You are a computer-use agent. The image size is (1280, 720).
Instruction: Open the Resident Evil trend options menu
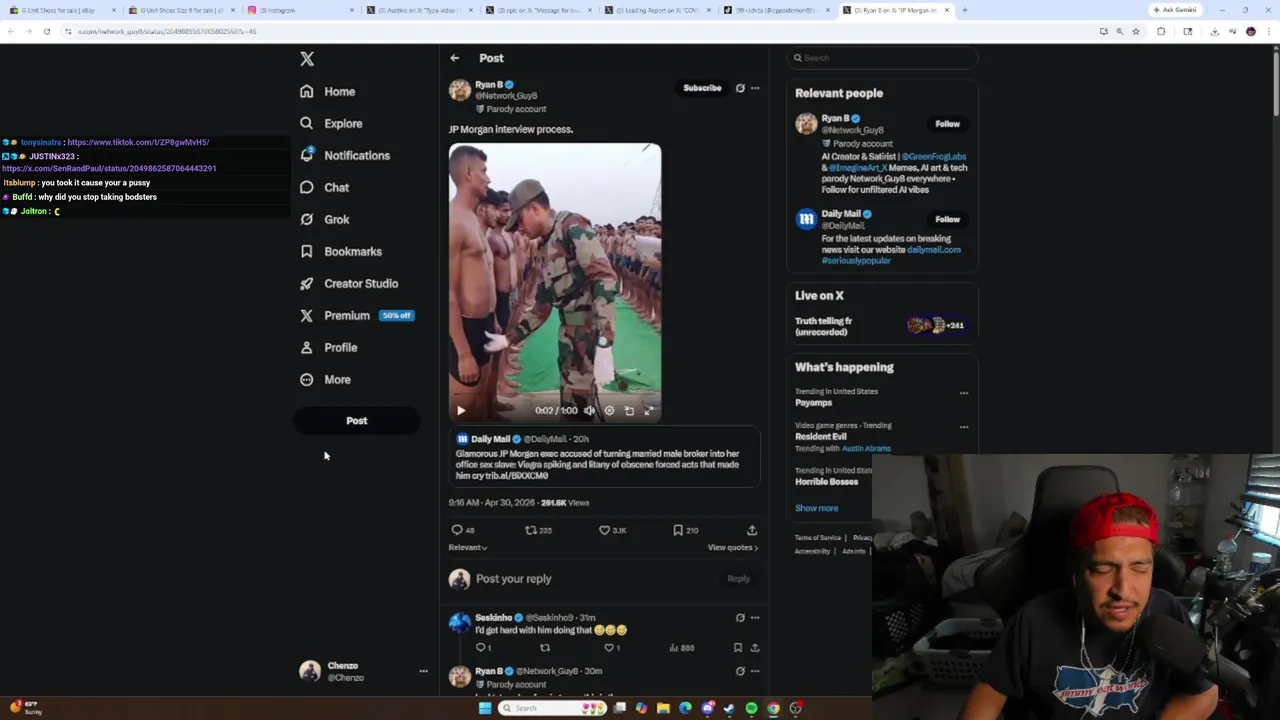(964, 427)
